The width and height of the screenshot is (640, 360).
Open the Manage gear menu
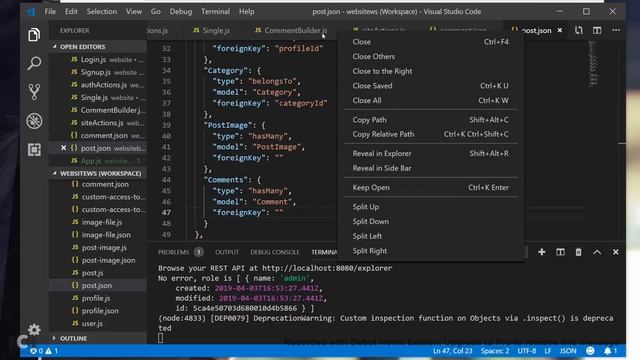click(x=34, y=329)
